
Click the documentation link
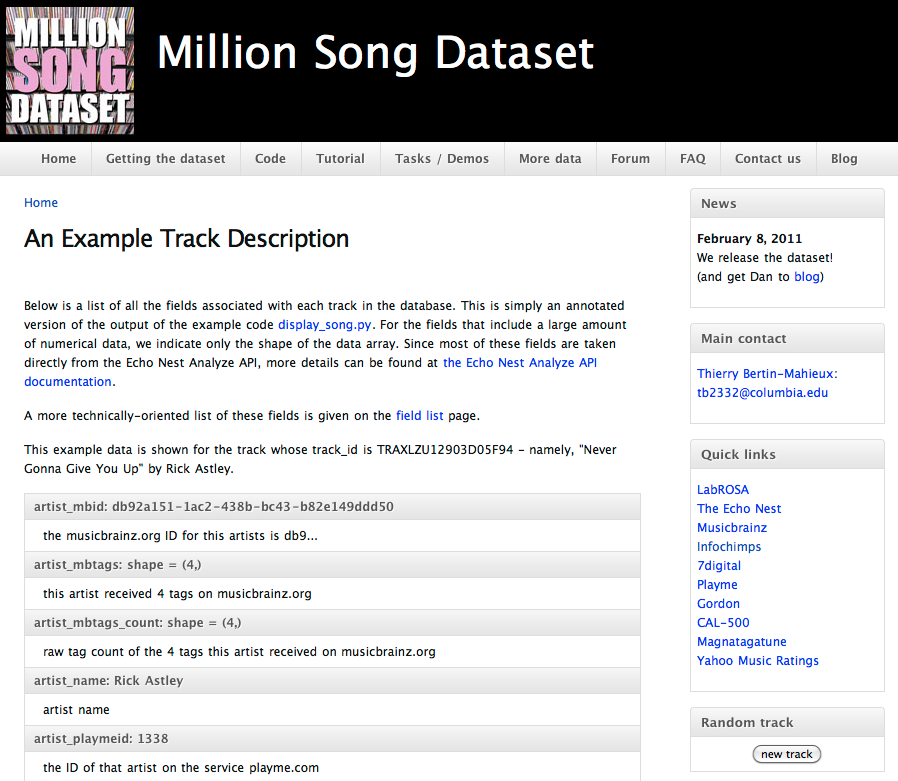[68, 381]
